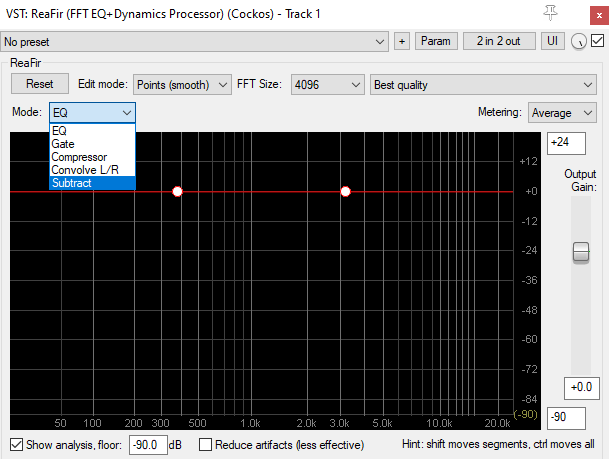Select Gate in the Mode list

(x=92, y=144)
